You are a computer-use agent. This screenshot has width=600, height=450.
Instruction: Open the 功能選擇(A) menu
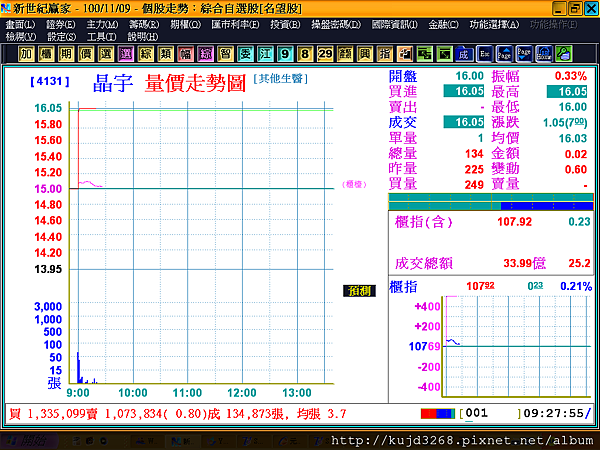[494, 25]
